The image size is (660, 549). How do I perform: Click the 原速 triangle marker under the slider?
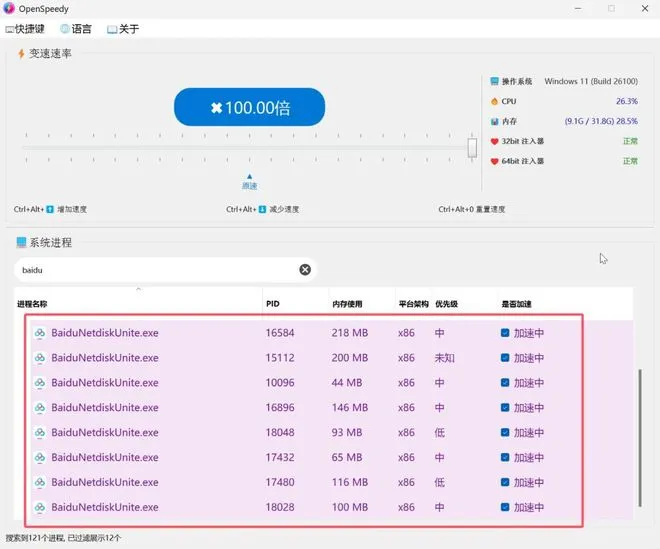(250, 176)
